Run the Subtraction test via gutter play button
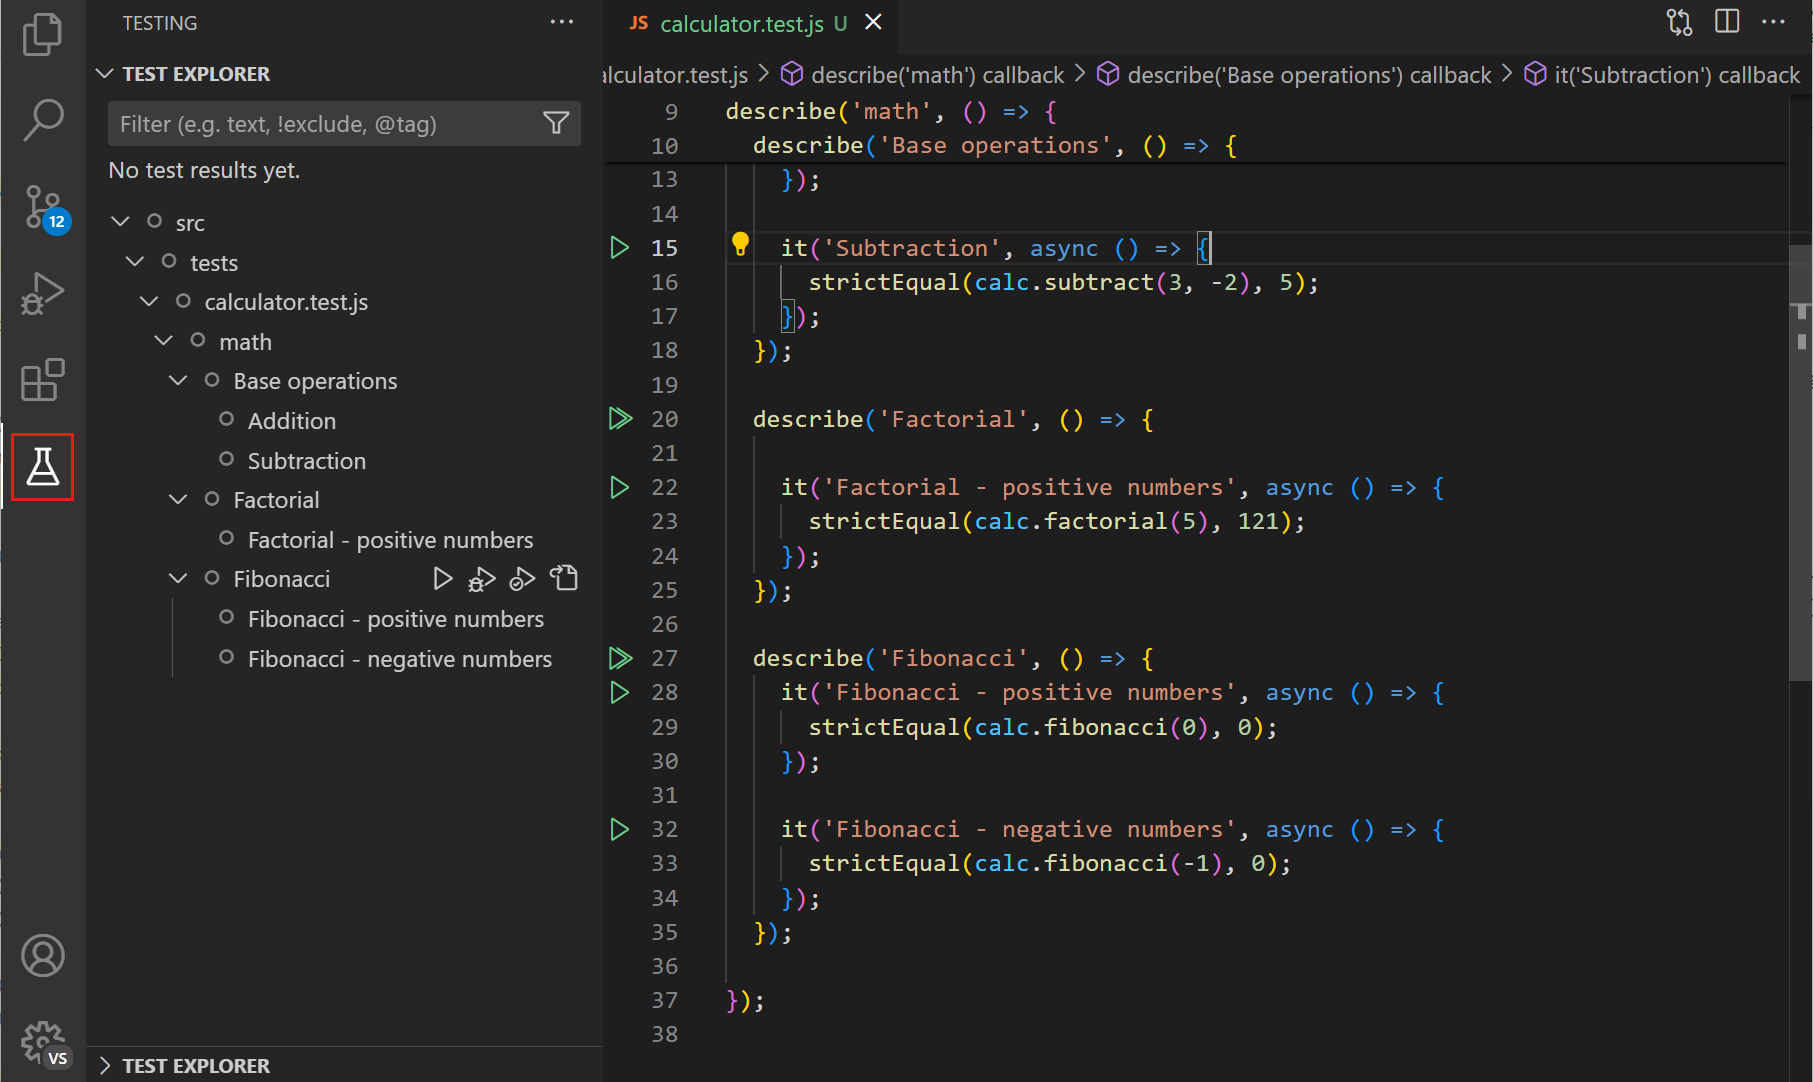1813x1082 pixels. point(620,247)
